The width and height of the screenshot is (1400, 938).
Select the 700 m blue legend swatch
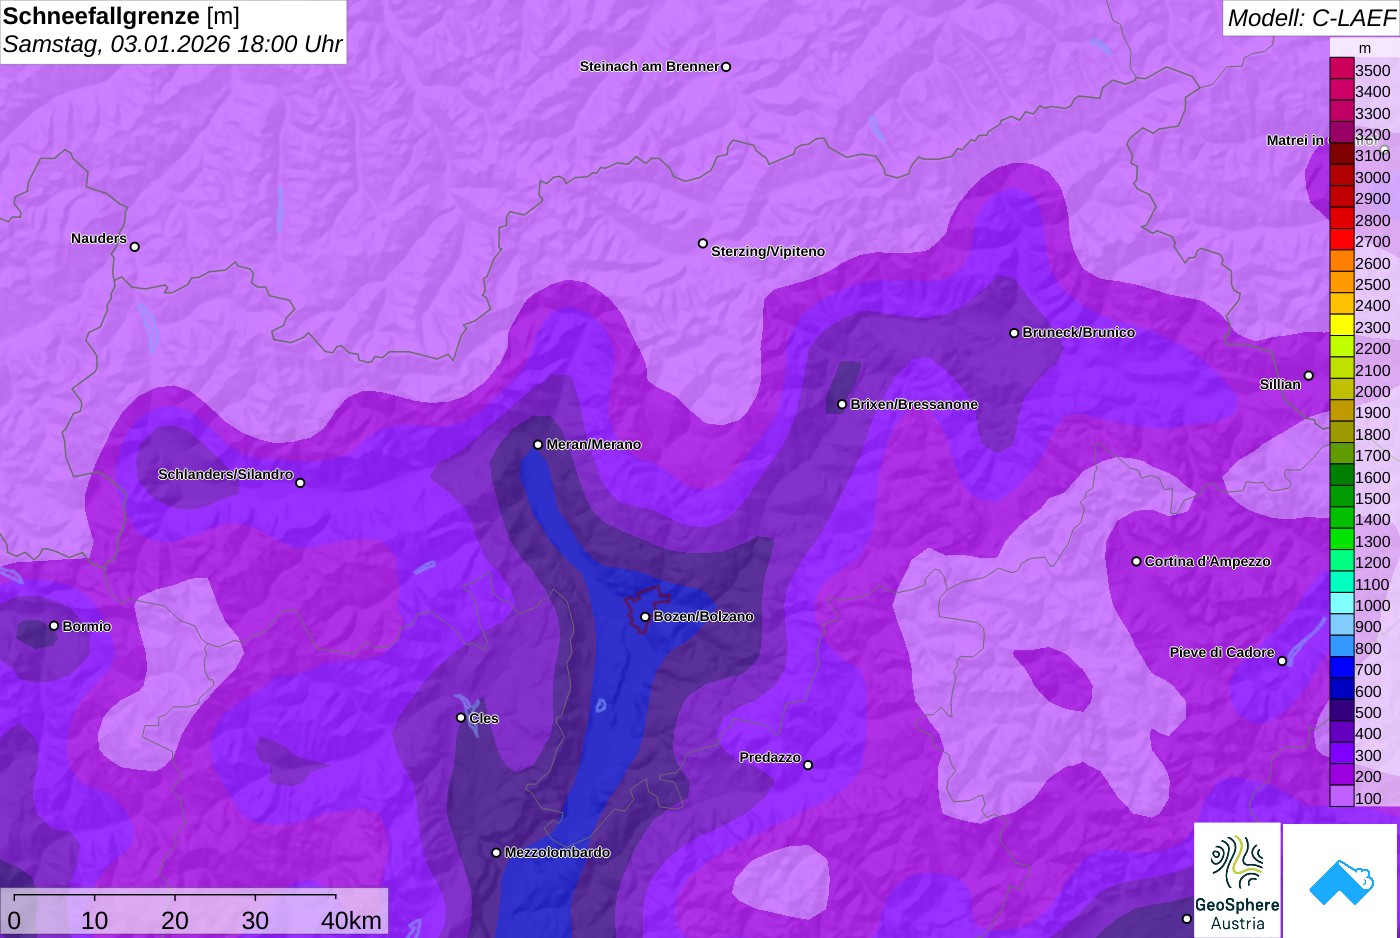[x=1341, y=668]
